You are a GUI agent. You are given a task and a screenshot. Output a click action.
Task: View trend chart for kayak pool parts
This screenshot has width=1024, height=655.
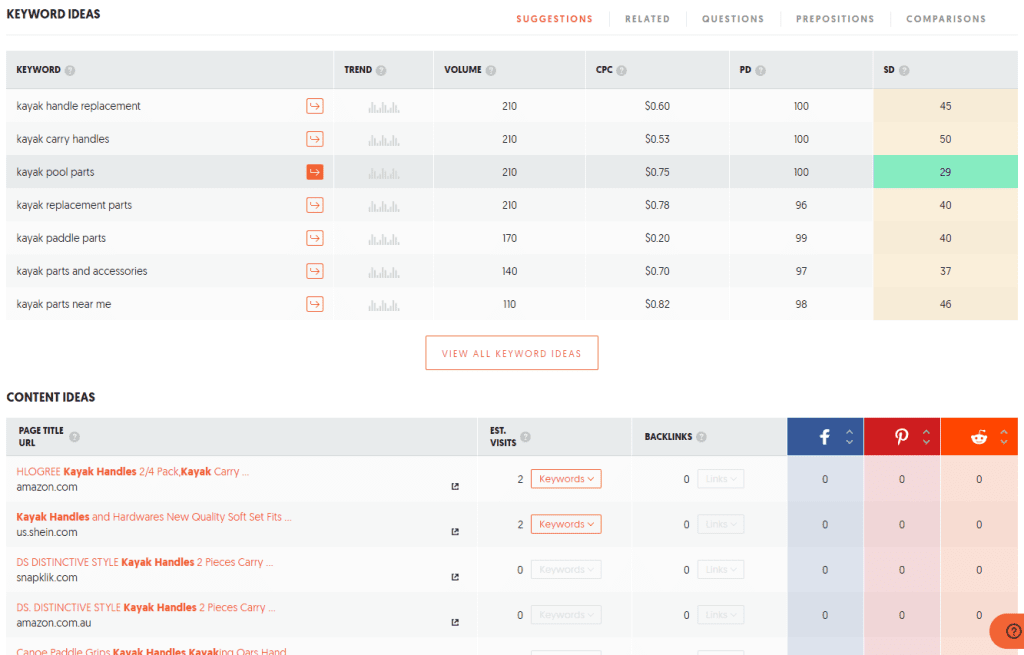[x=384, y=173]
